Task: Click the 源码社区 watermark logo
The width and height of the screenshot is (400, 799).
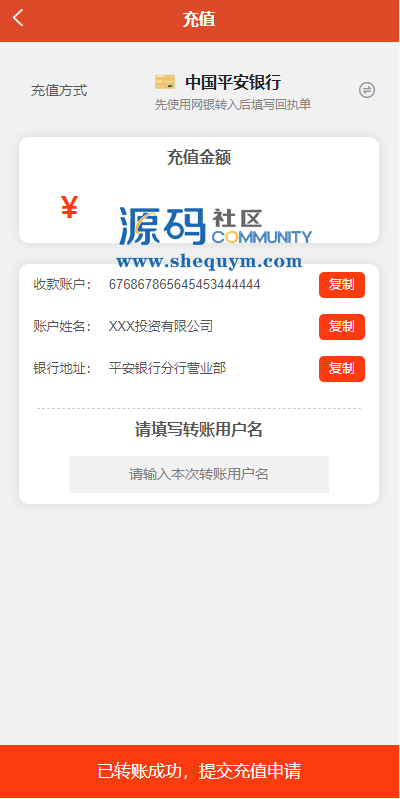Action: tap(216, 226)
